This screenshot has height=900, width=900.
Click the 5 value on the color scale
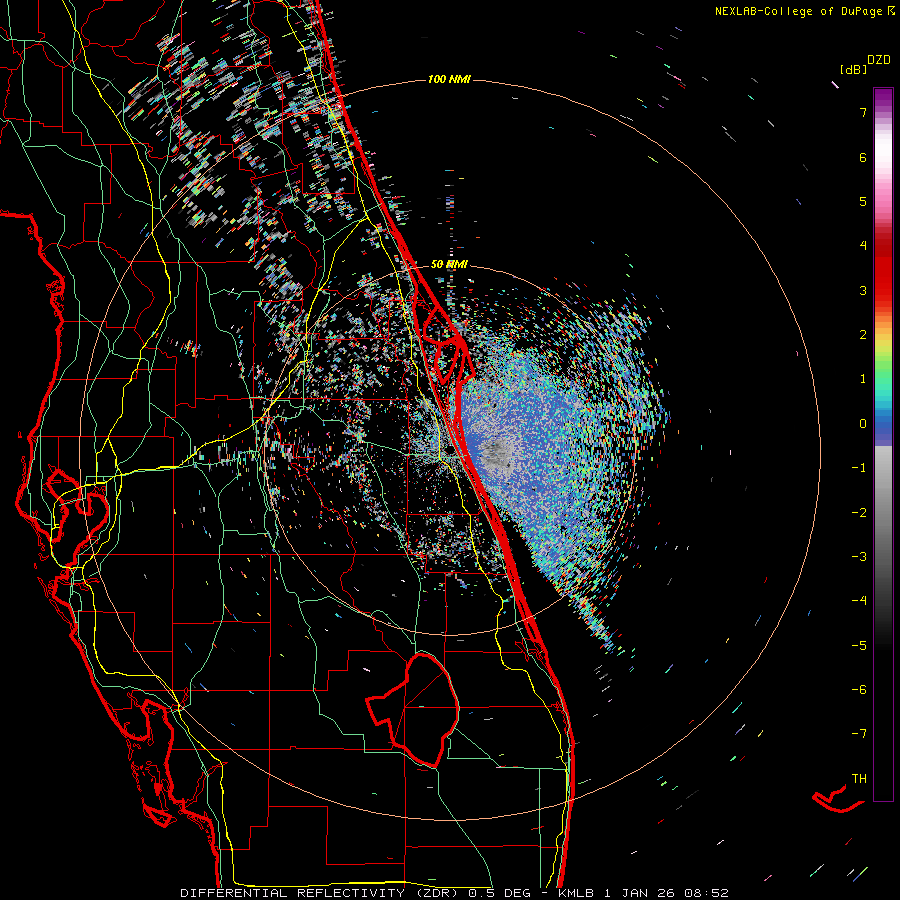pyautogui.click(x=863, y=201)
